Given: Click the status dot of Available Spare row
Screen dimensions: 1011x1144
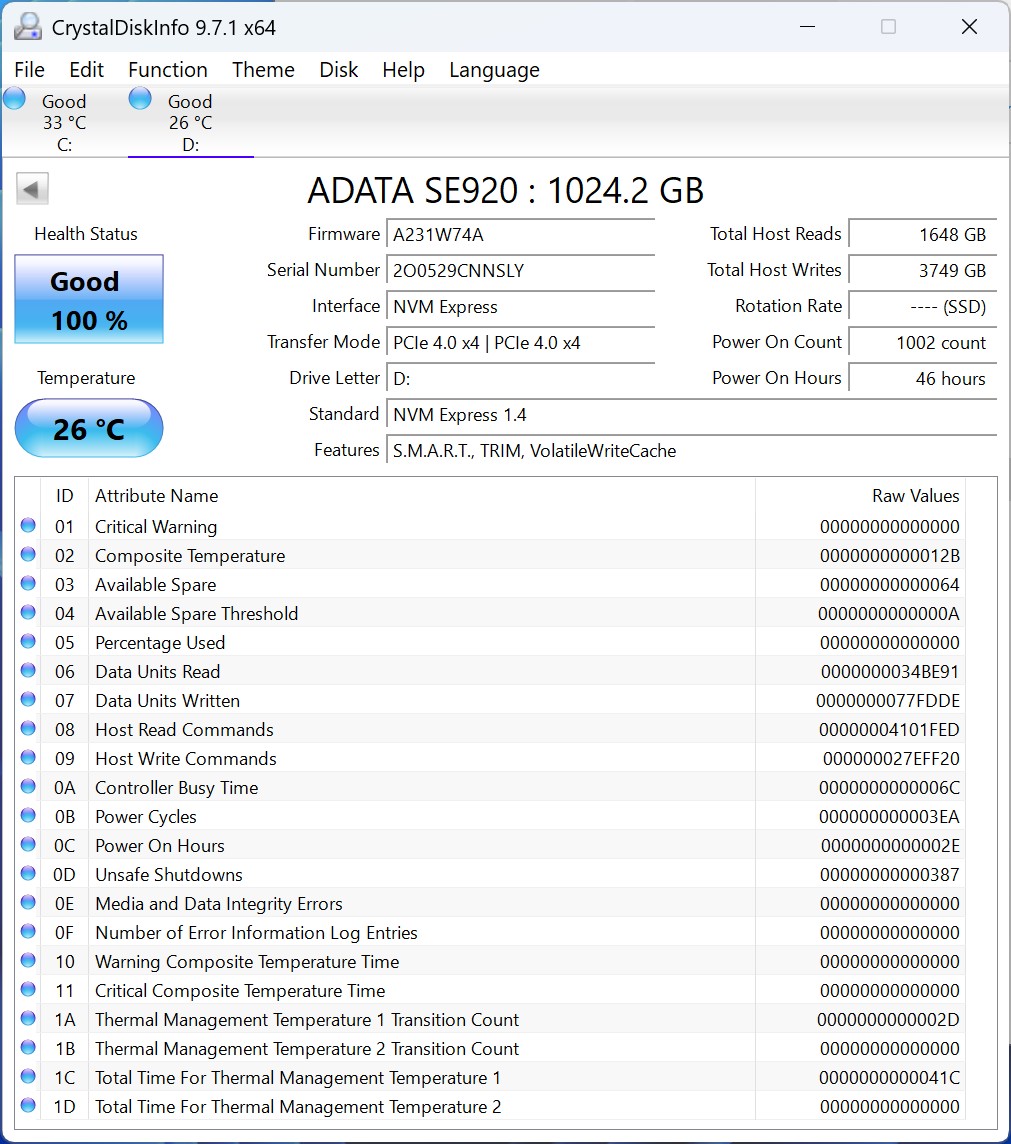Looking at the screenshot, I should [x=28, y=584].
